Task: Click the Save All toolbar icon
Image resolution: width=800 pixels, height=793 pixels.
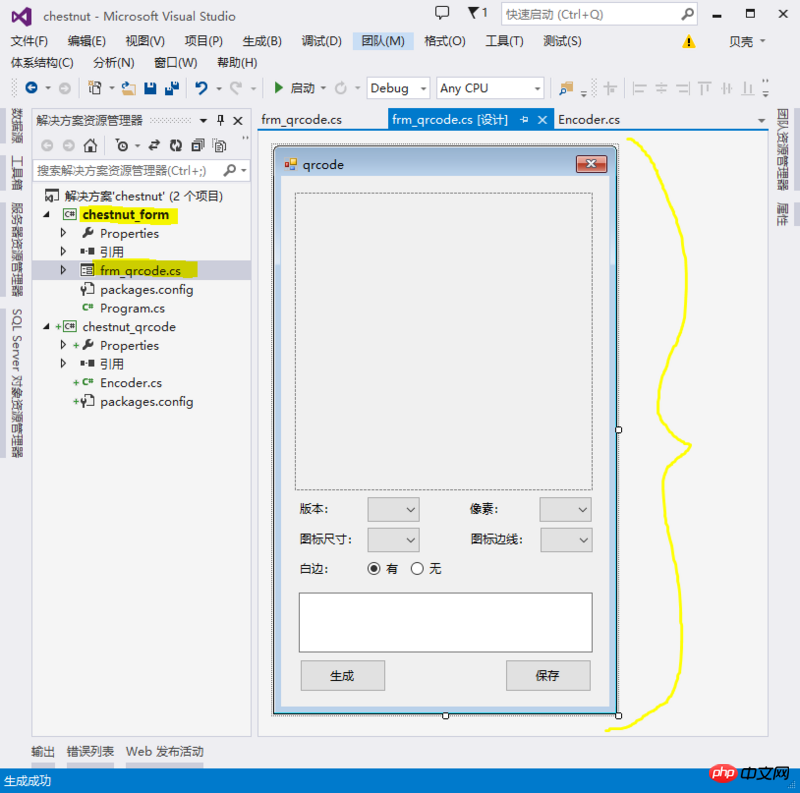Action: (x=171, y=88)
